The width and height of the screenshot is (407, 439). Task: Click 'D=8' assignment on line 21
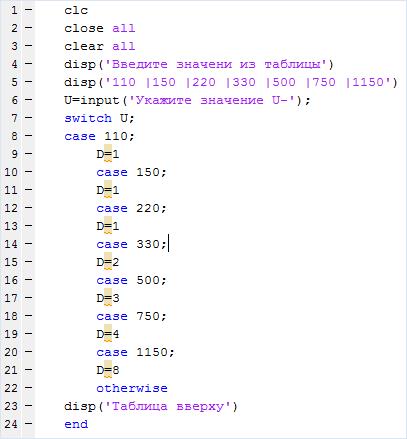click(108, 370)
